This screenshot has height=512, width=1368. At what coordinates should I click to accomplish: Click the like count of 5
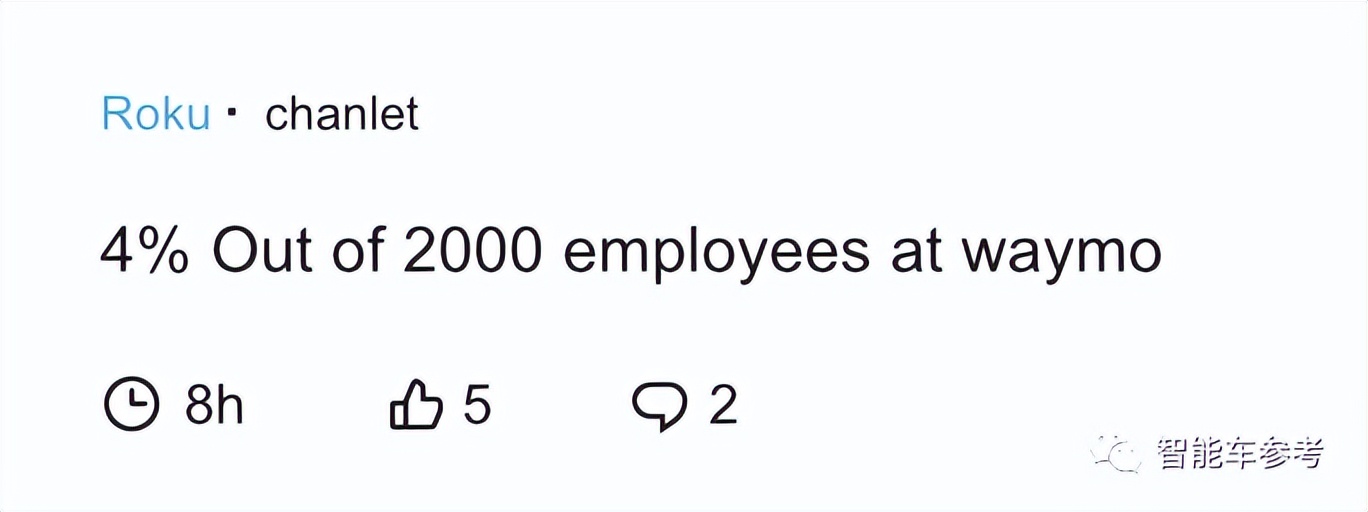coord(477,406)
